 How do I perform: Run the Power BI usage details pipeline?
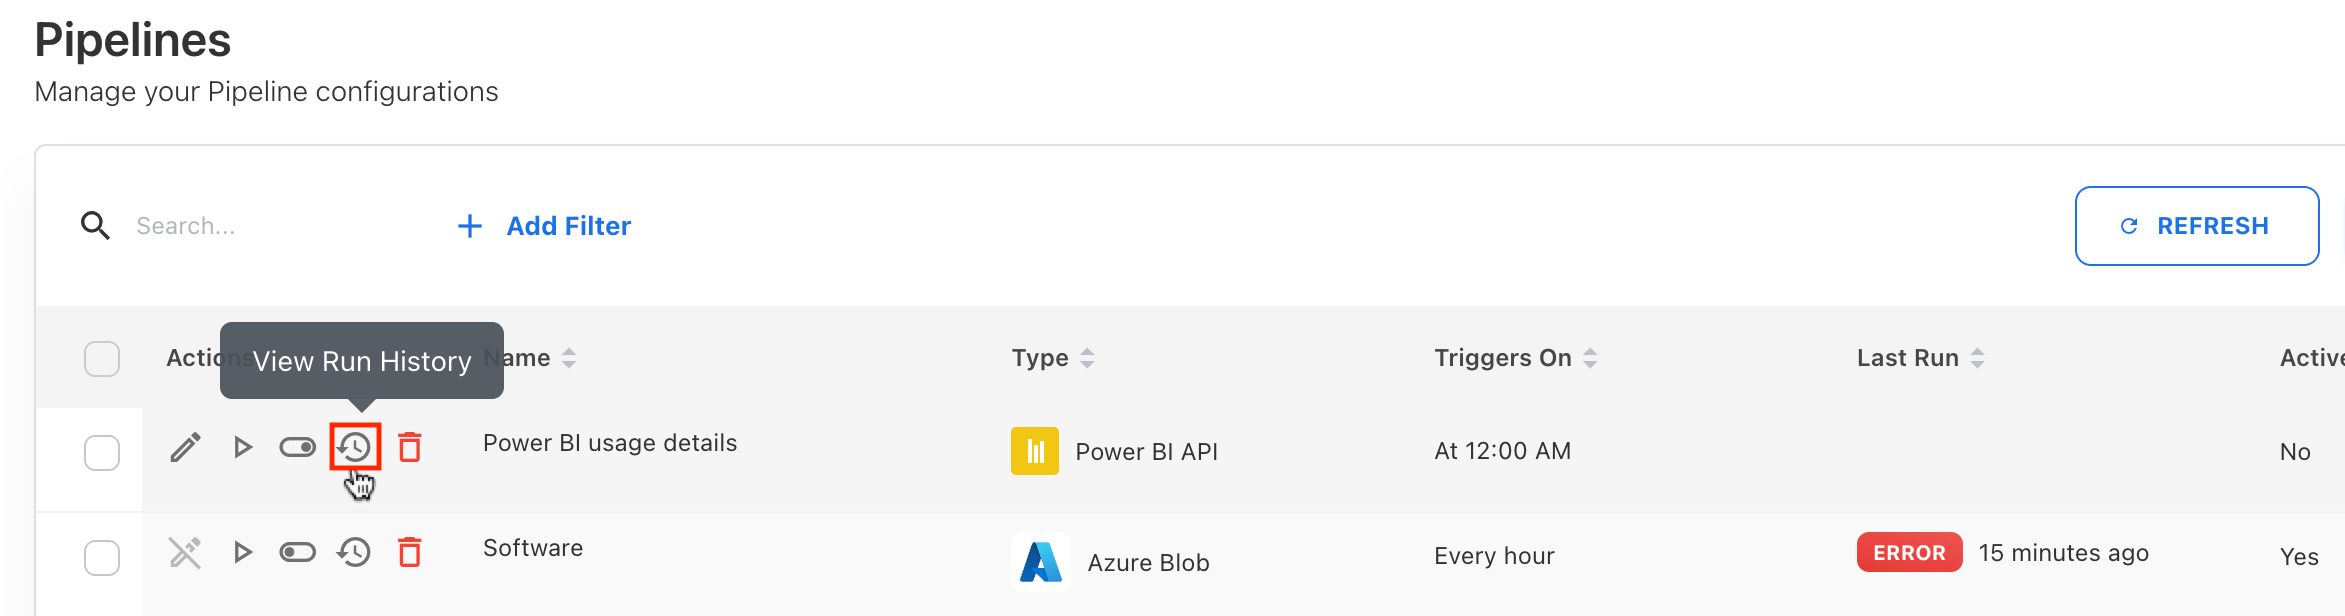242,447
